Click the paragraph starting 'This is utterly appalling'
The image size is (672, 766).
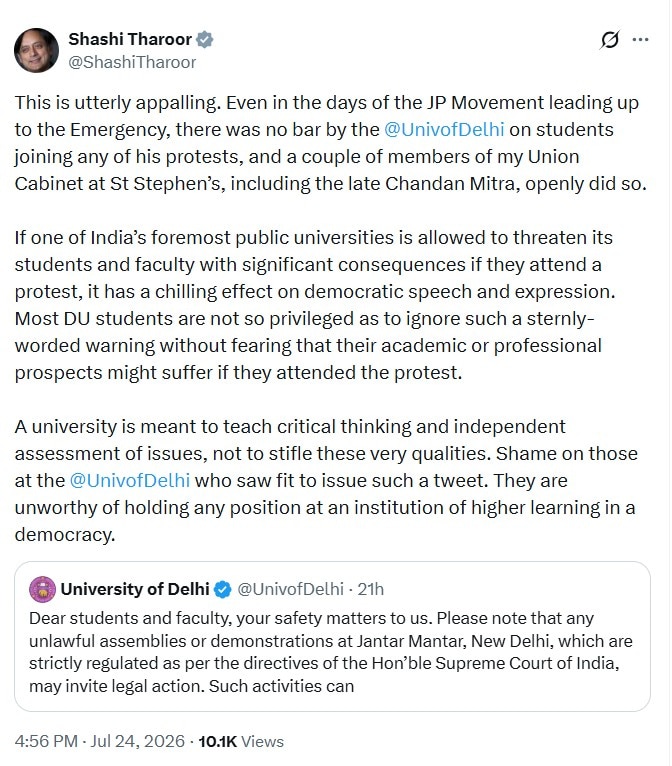tap(331, 143)
